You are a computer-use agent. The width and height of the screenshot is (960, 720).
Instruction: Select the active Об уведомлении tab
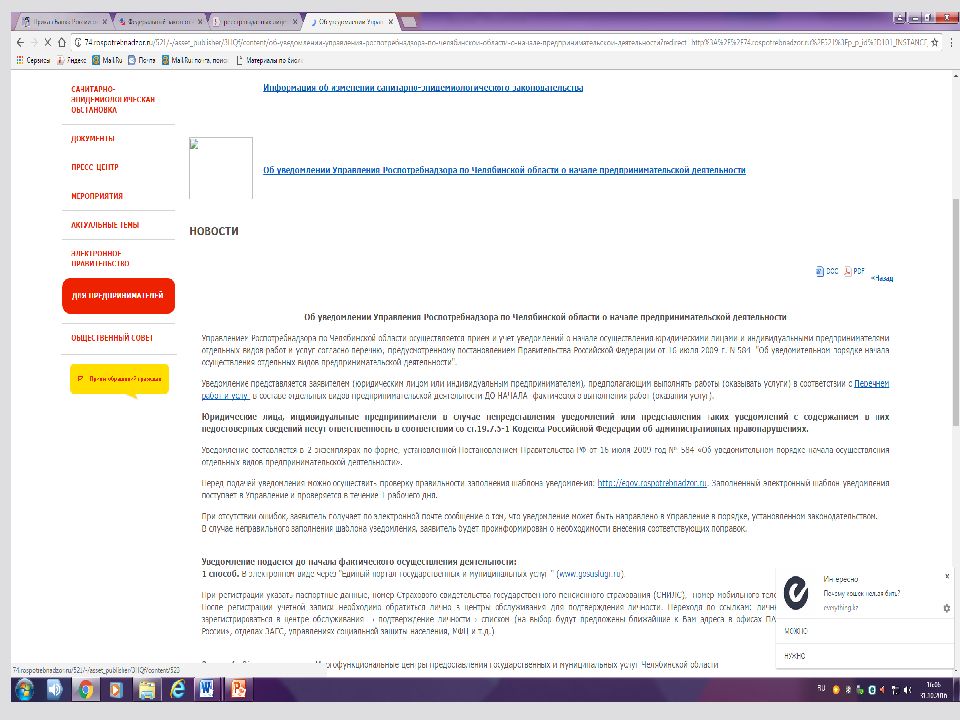coord(349,21)
